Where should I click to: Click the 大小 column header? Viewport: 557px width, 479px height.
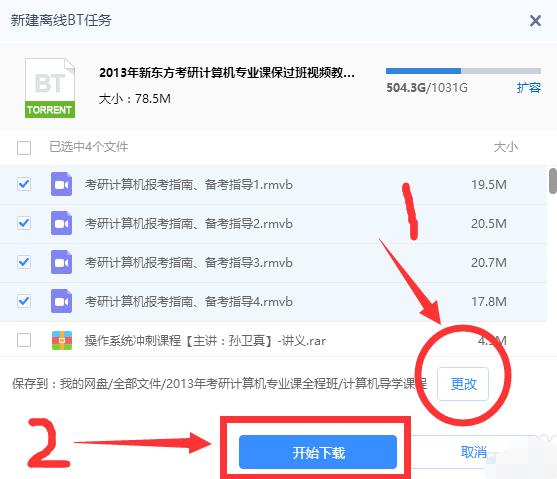[505, 147]
